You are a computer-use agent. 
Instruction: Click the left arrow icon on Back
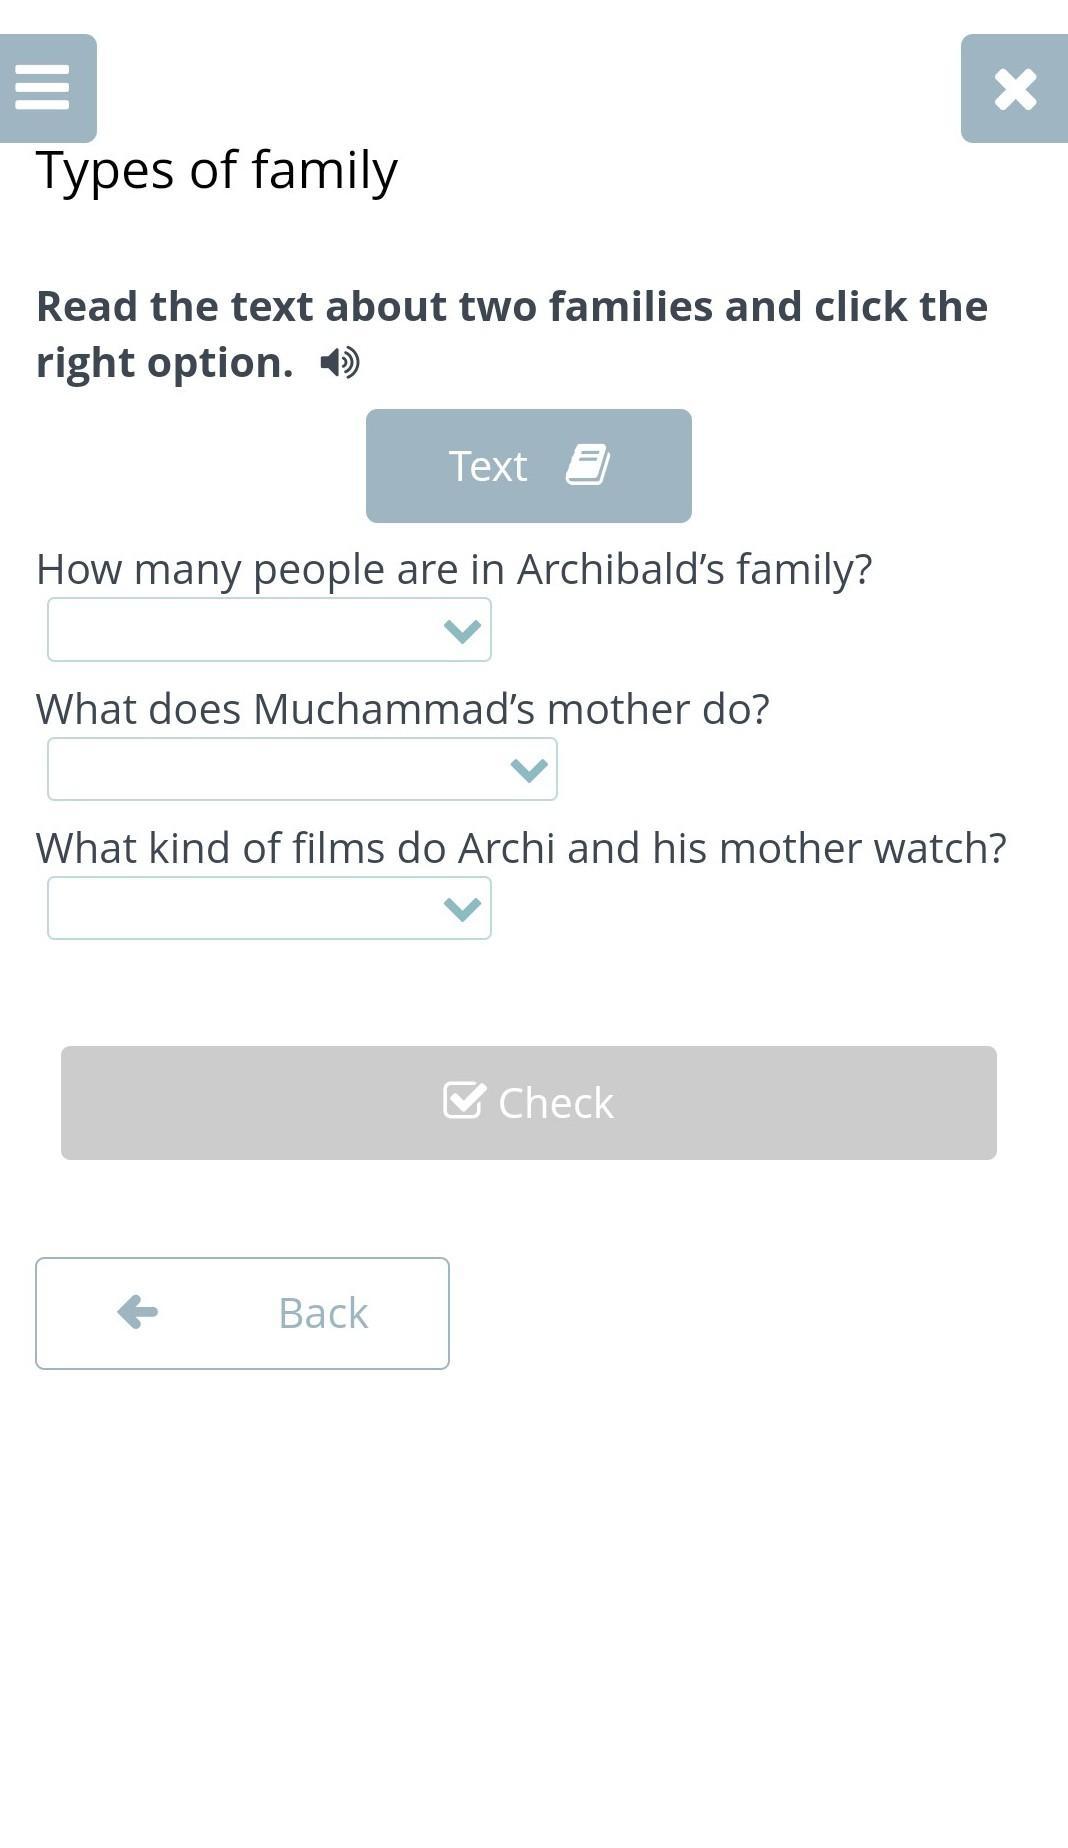point(138,1312)
